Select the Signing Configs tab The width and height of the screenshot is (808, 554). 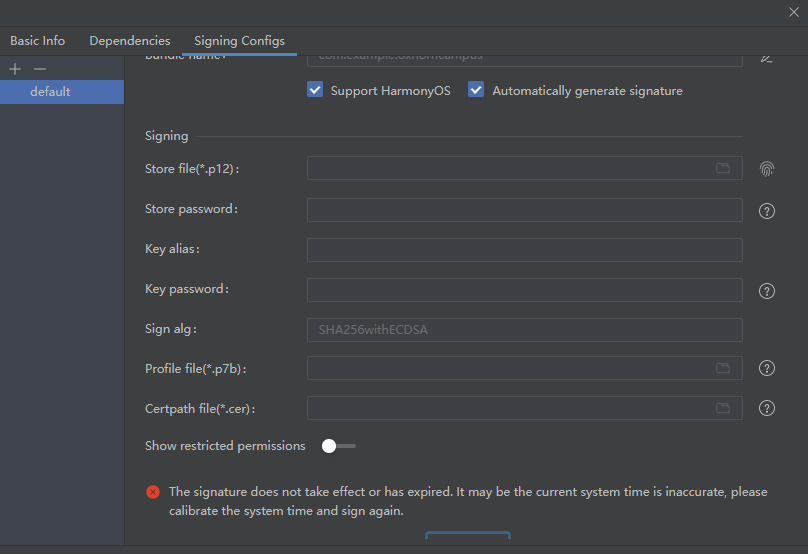tap(239, 41)
